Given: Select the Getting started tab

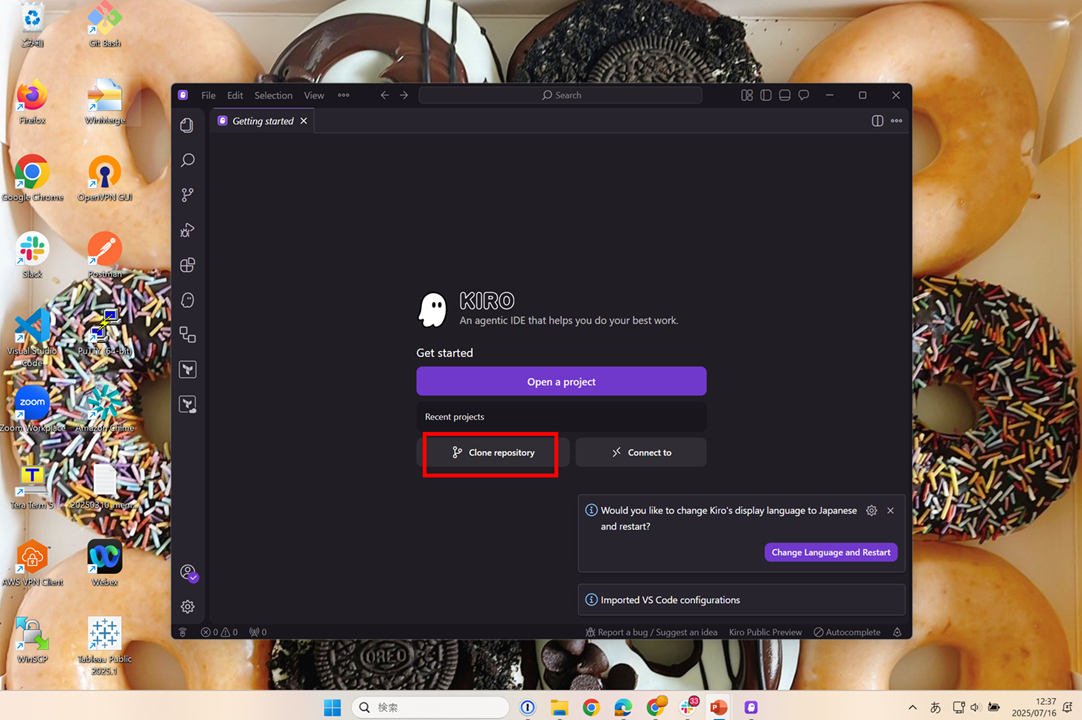Looking at the screenshot, I should 262,121.
